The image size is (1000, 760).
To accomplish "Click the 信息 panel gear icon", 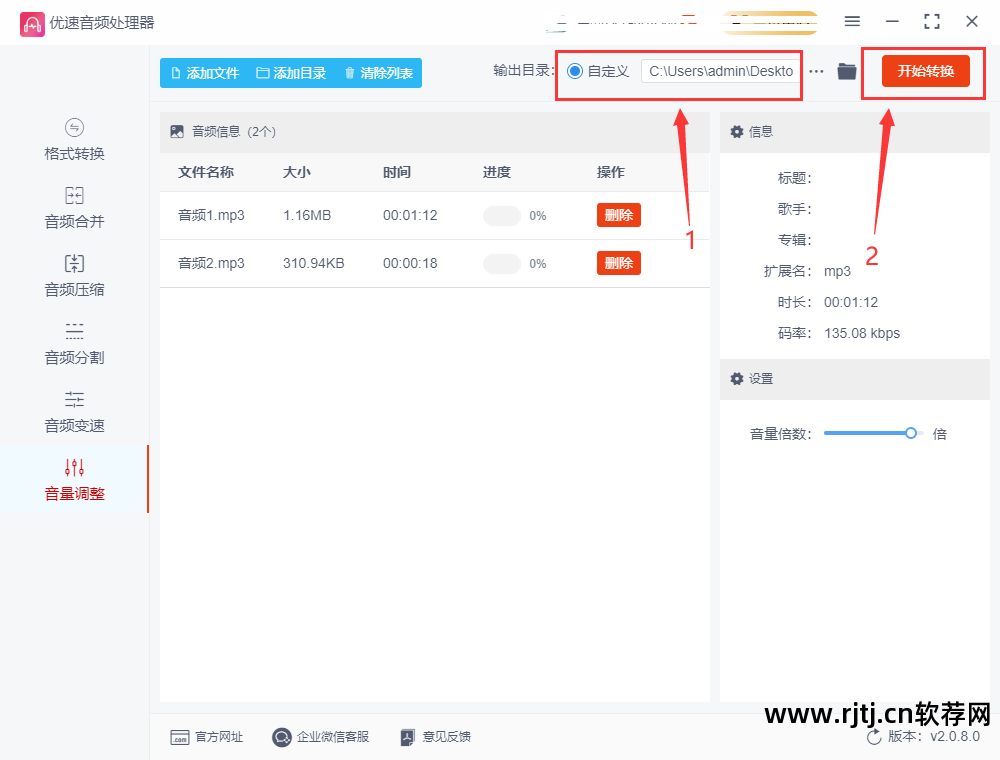I will click(x=737, y=131).
